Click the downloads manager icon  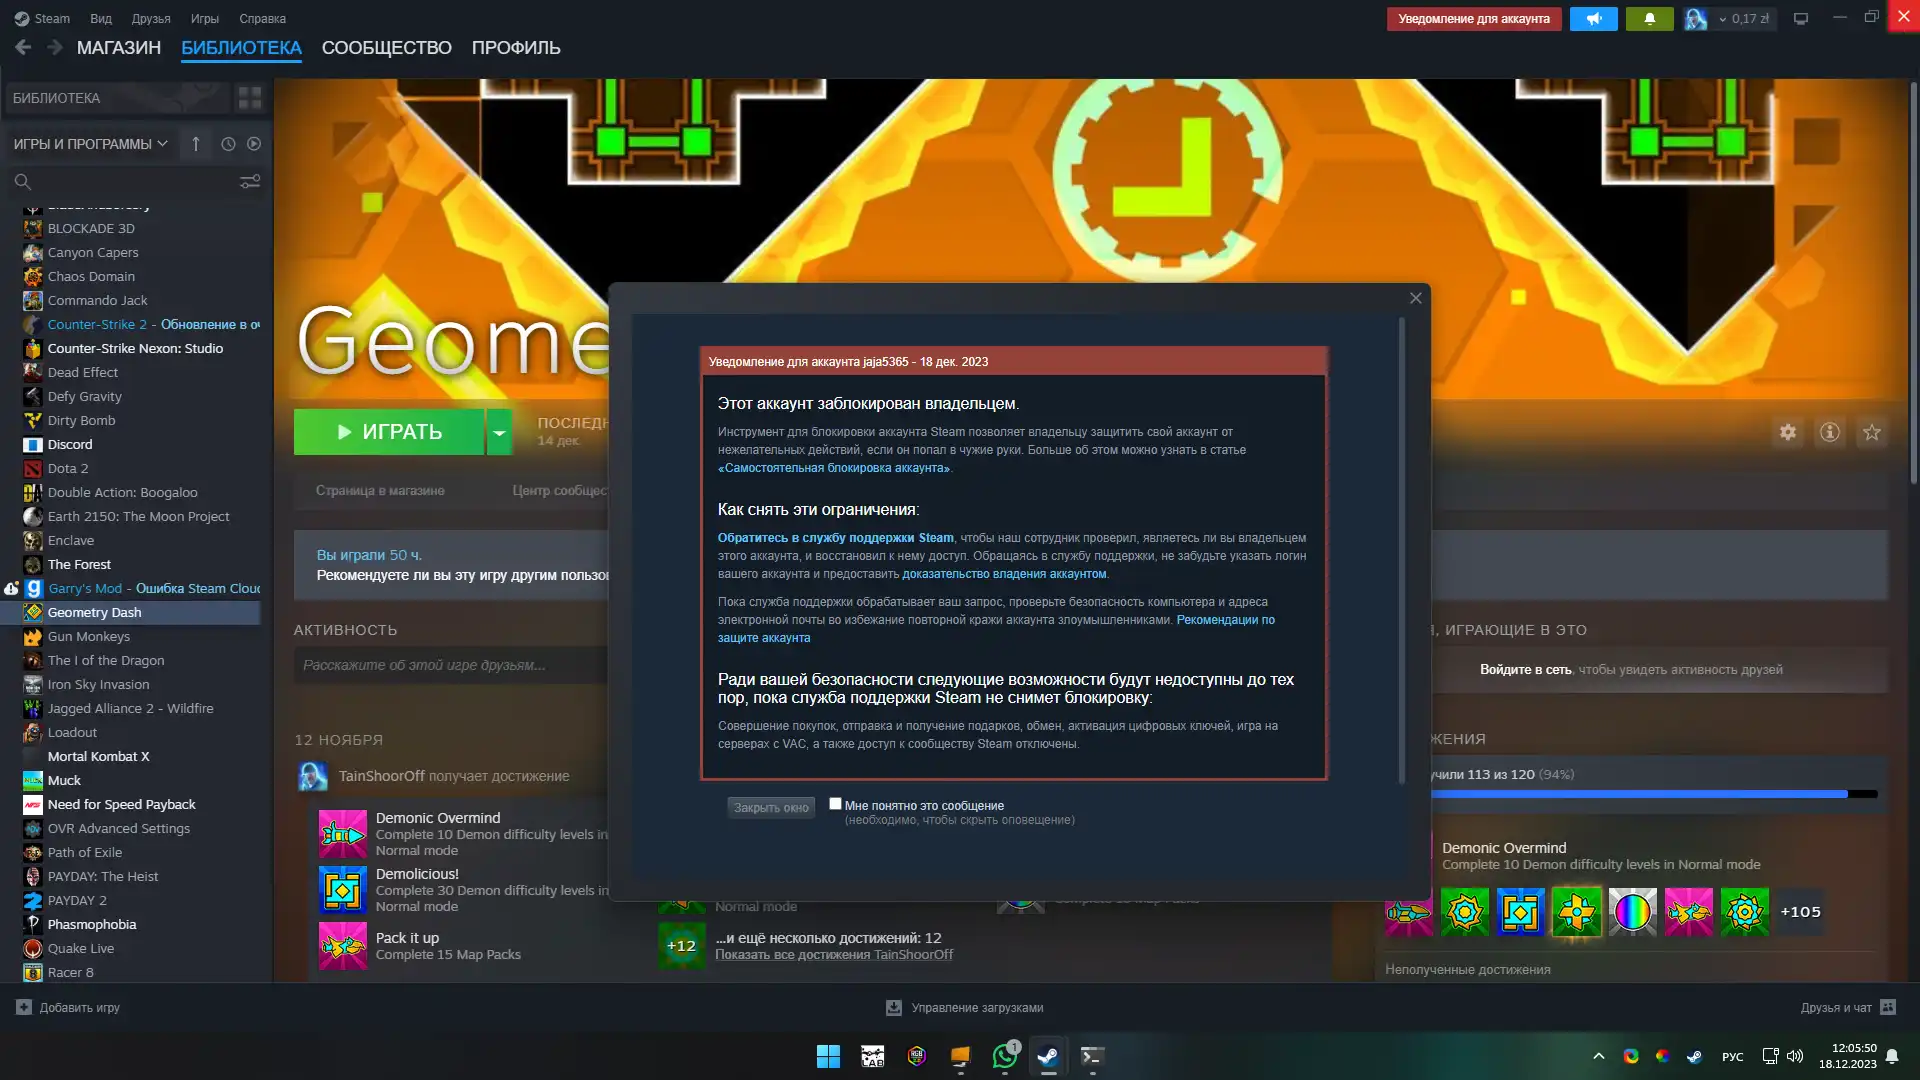pyautogui.click(x=894, y=1008)
